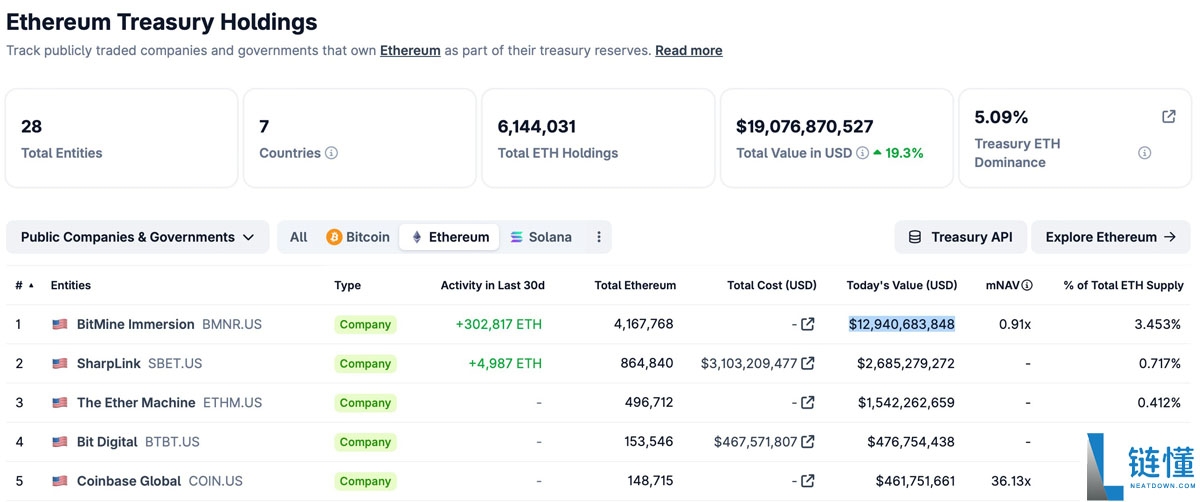1200x502 pixels.
Task: Click the highlighted $12,940,683,848 value
Action: 902,324
